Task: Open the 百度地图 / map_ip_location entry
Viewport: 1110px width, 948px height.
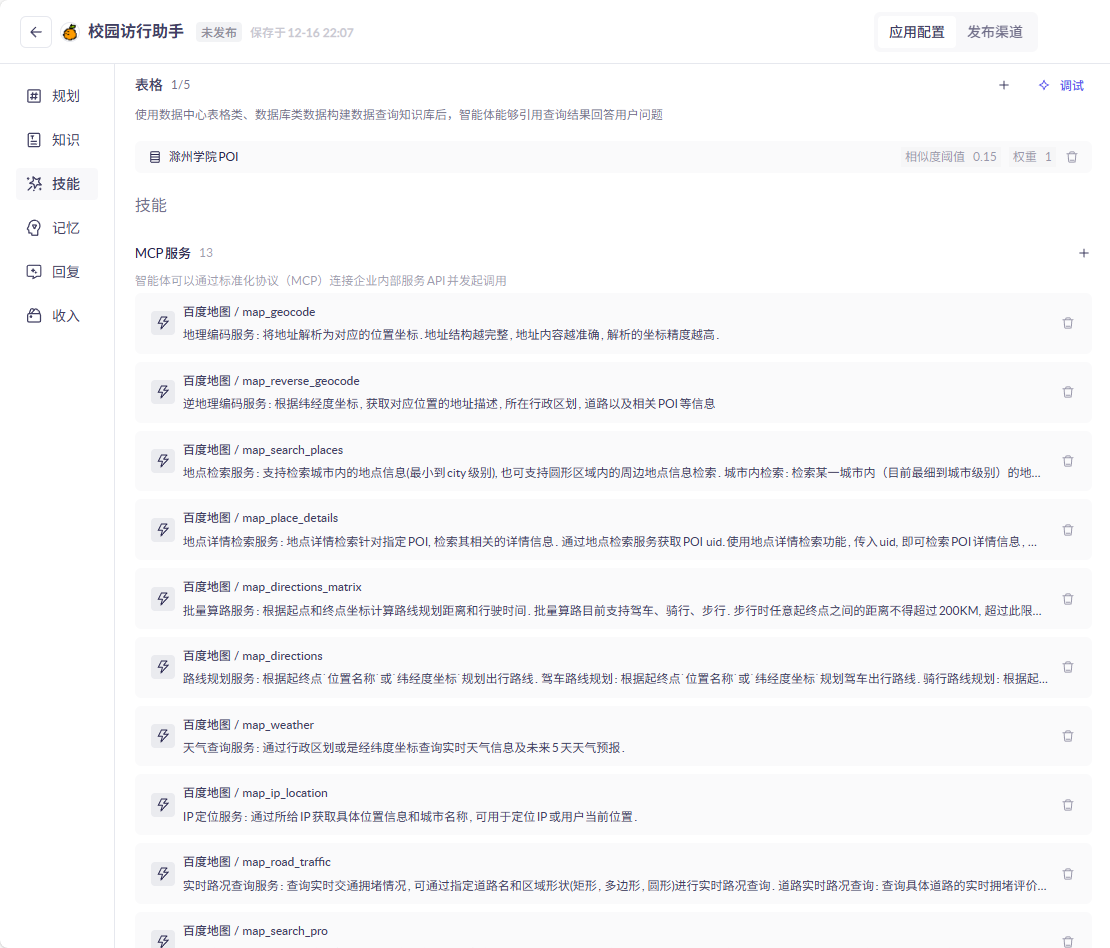Action: 613,805
